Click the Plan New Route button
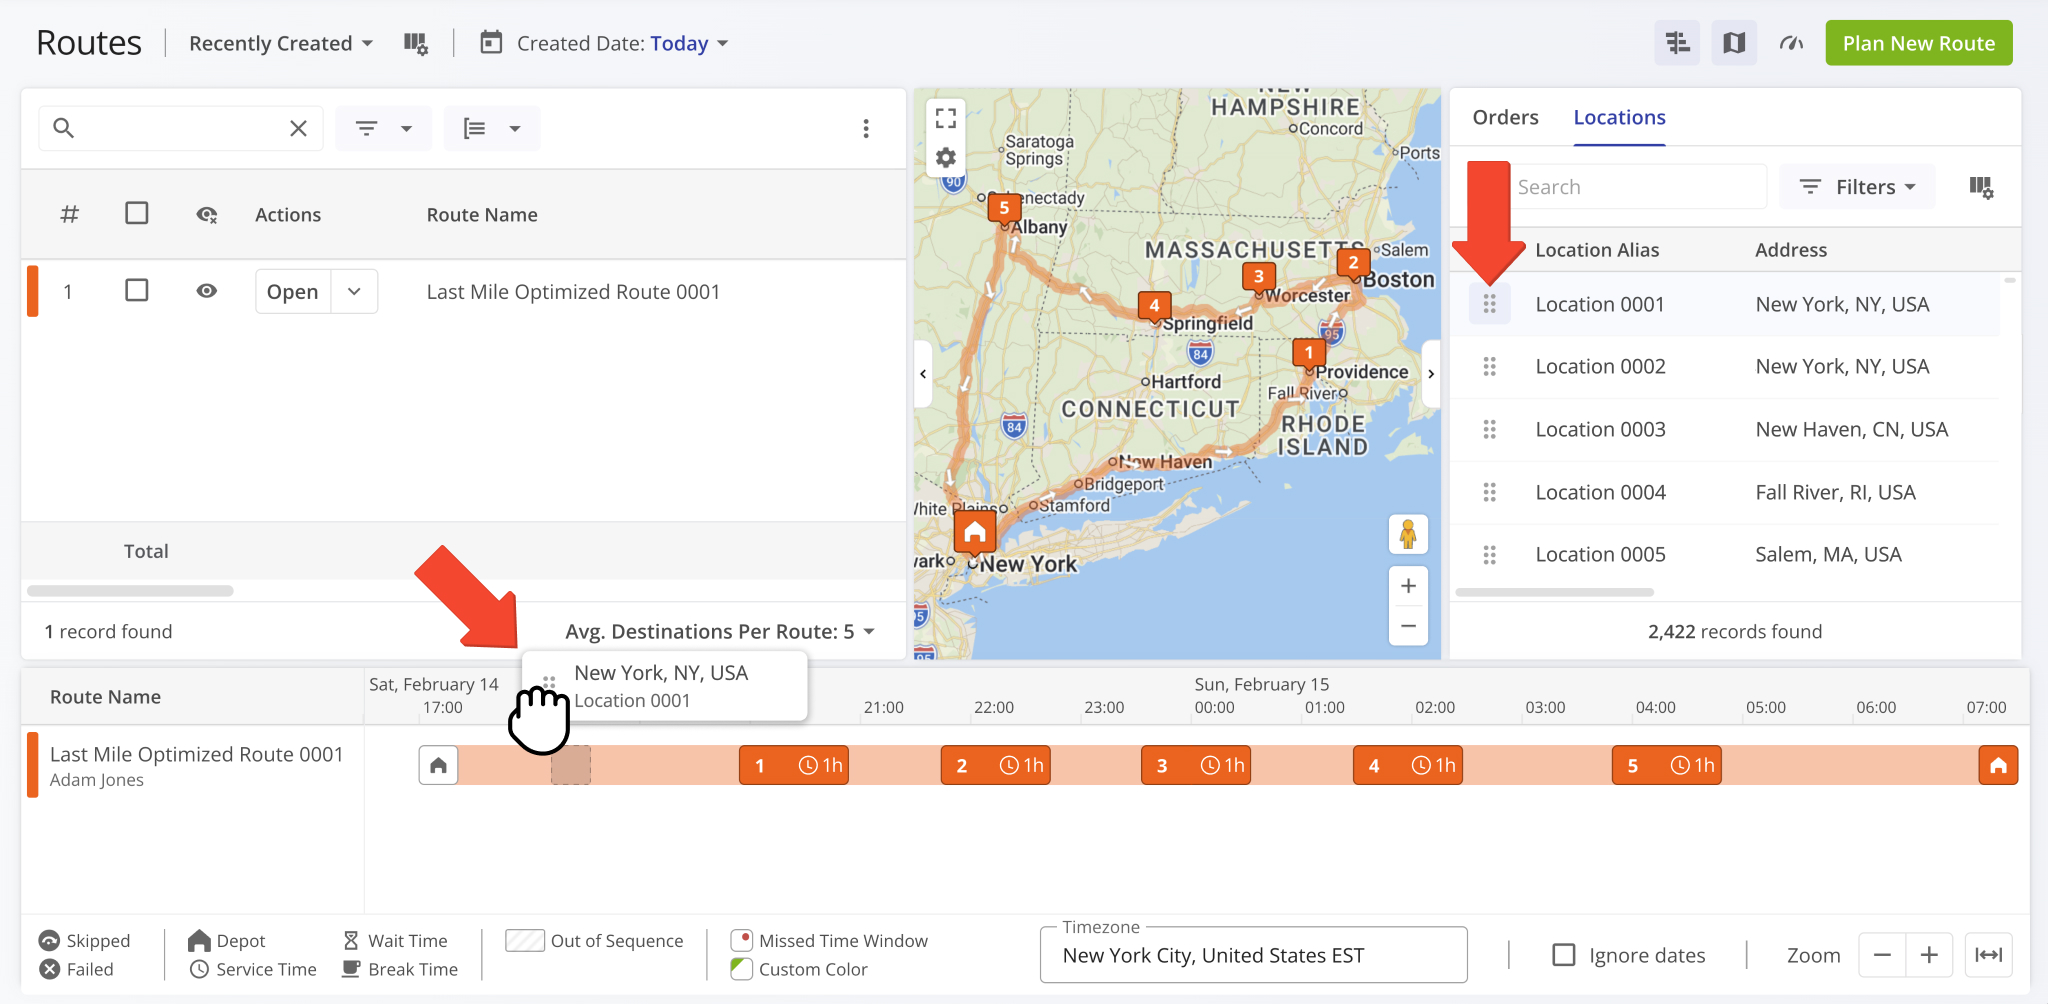 pos(1917,43)
